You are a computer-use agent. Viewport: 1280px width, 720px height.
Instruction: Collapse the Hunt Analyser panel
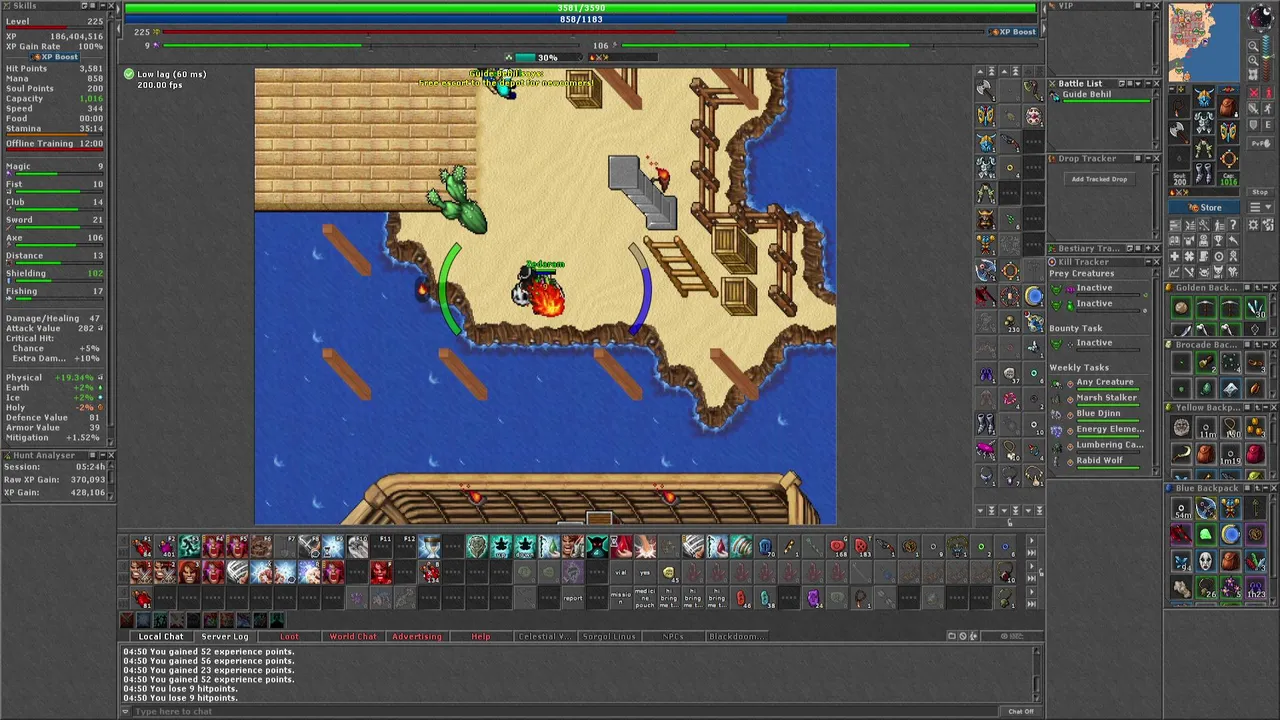[x=103, y=455]
